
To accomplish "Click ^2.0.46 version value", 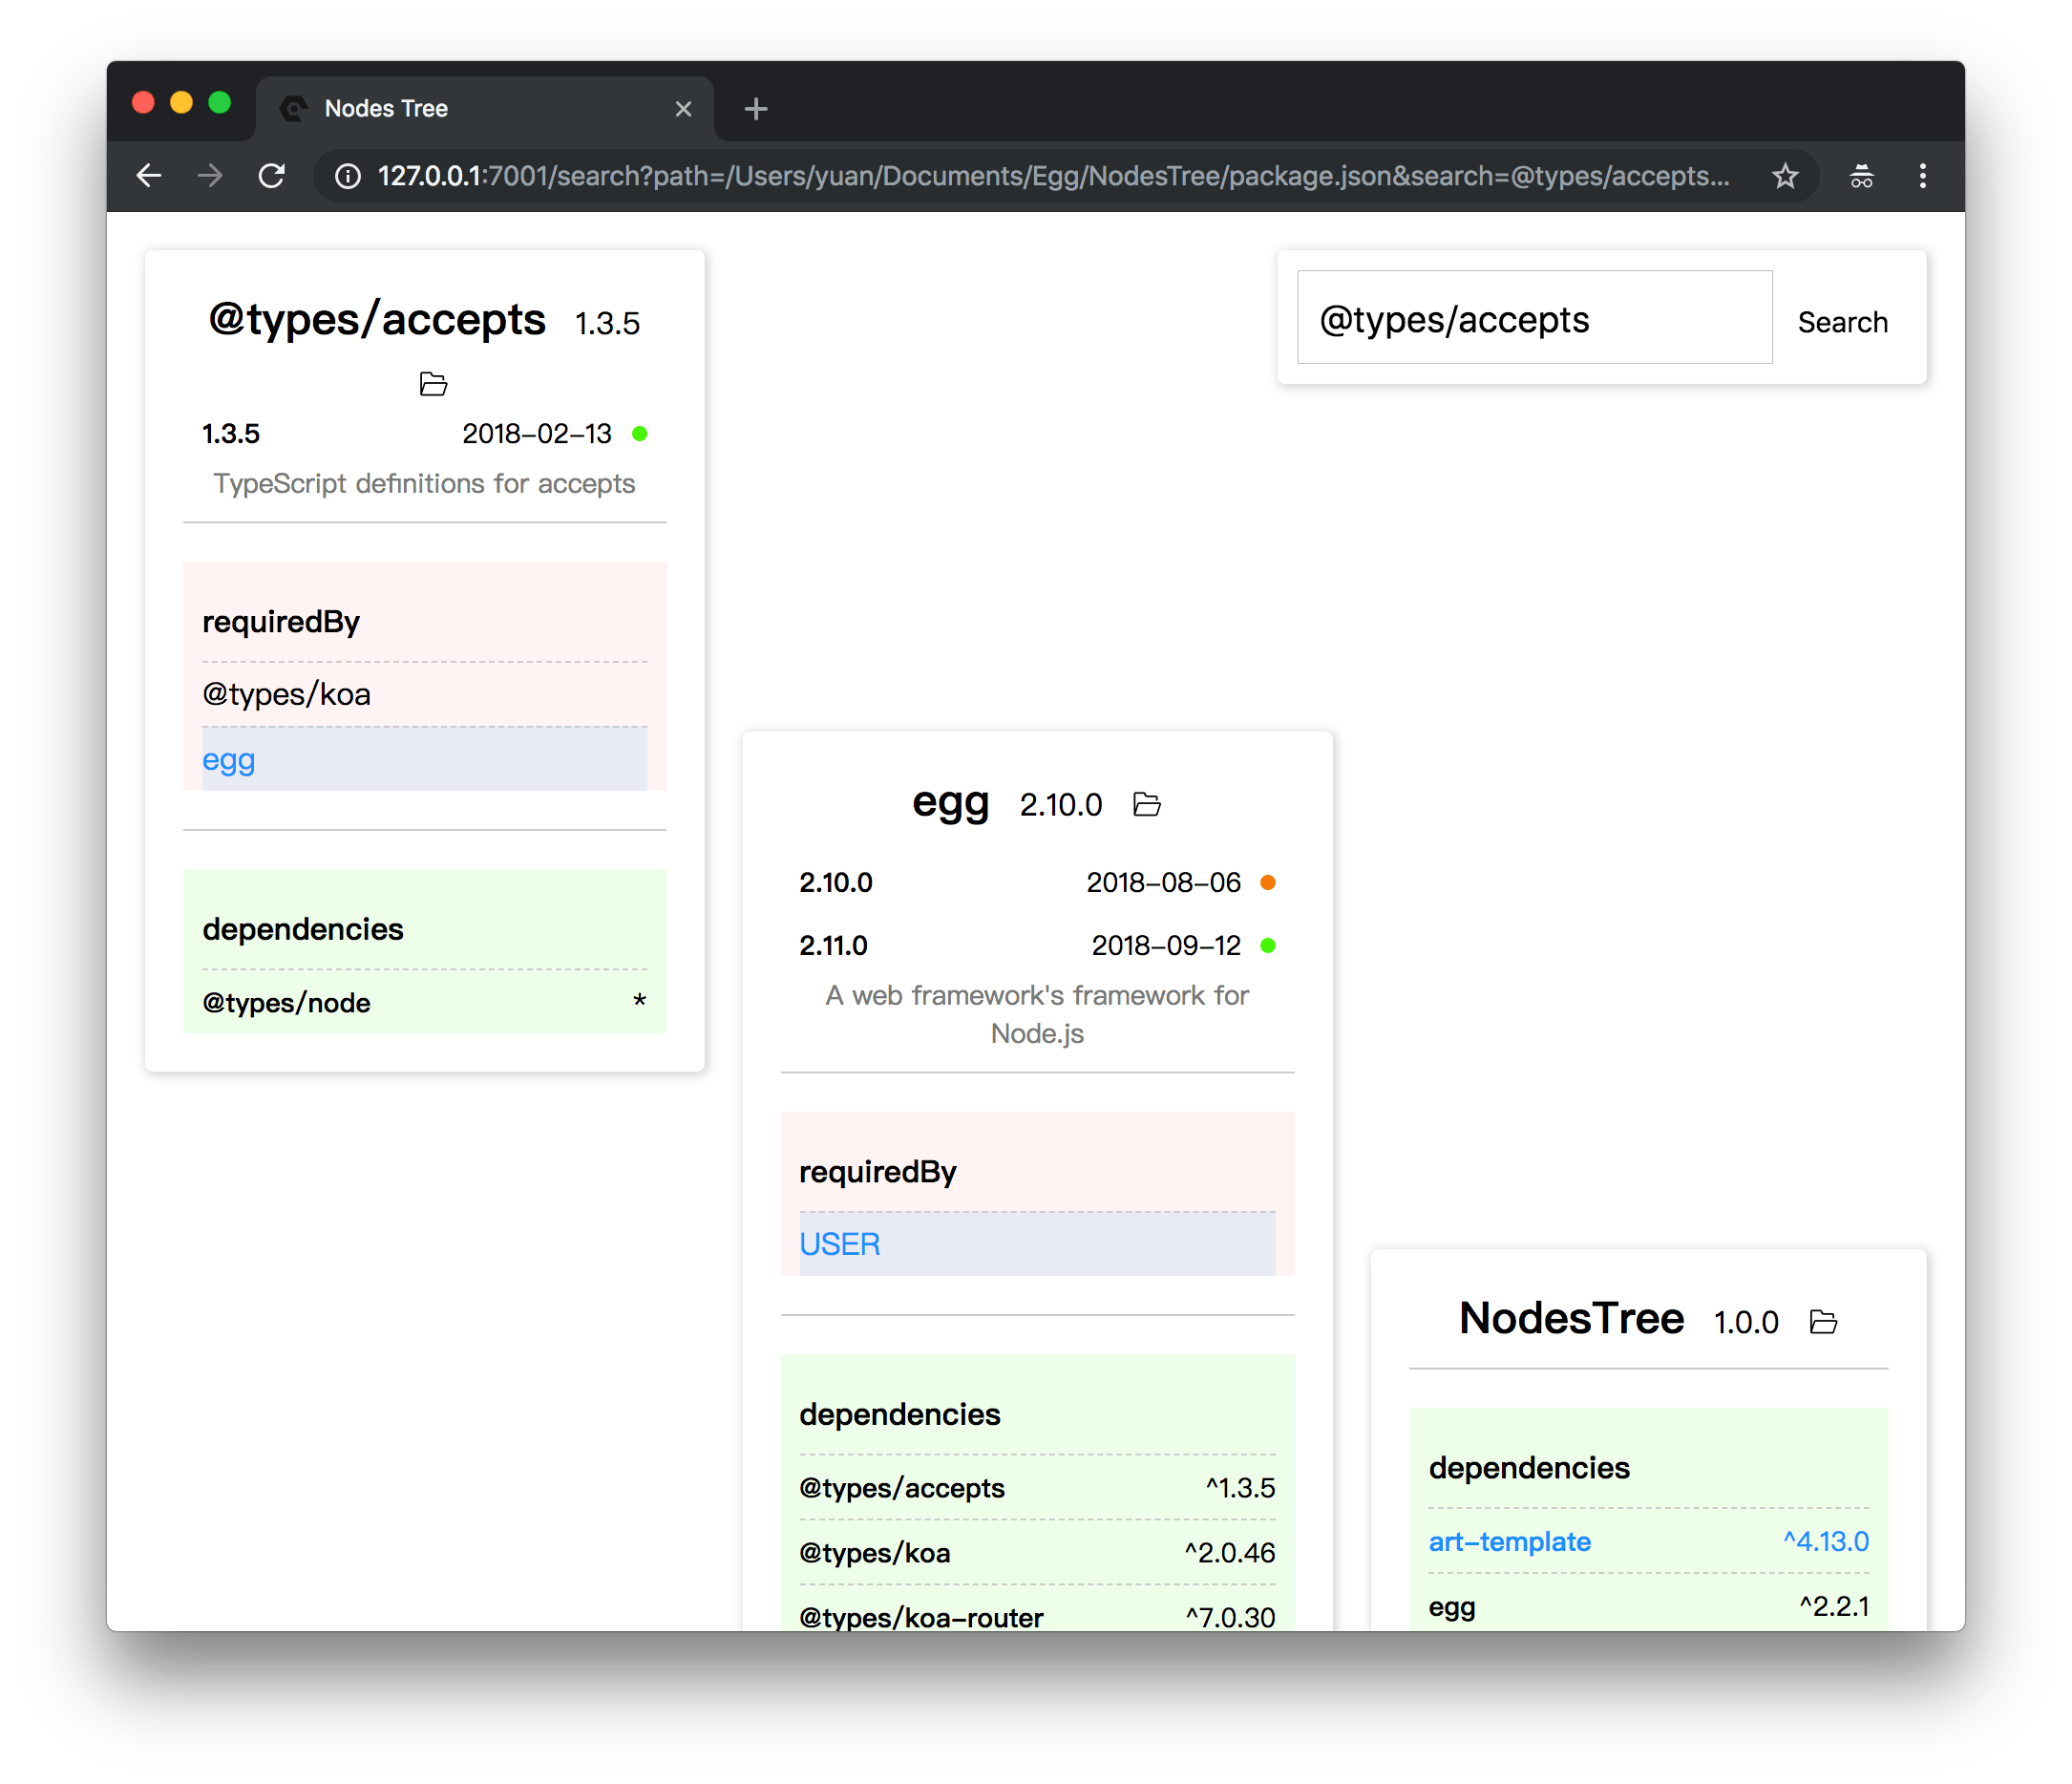I will (1230, 1553).
